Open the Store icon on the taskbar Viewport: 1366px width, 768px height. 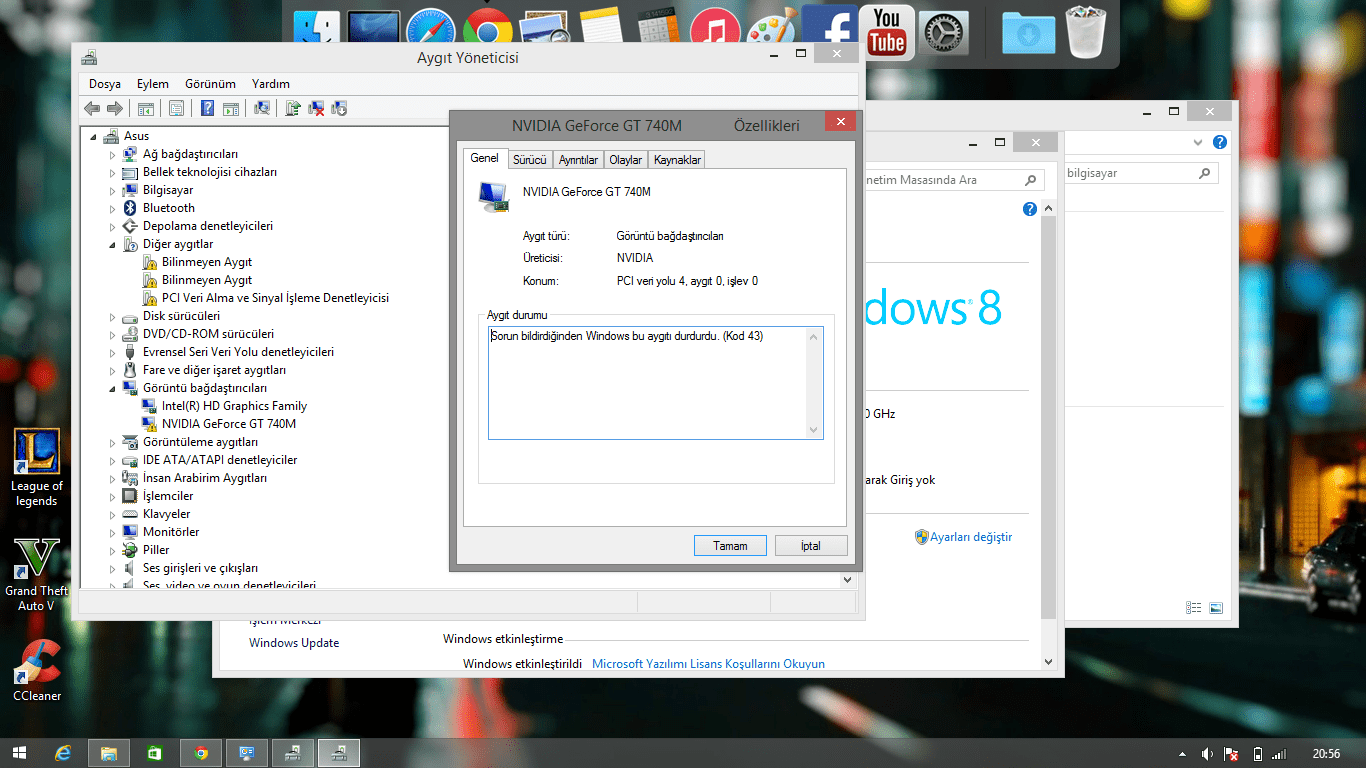155,753
